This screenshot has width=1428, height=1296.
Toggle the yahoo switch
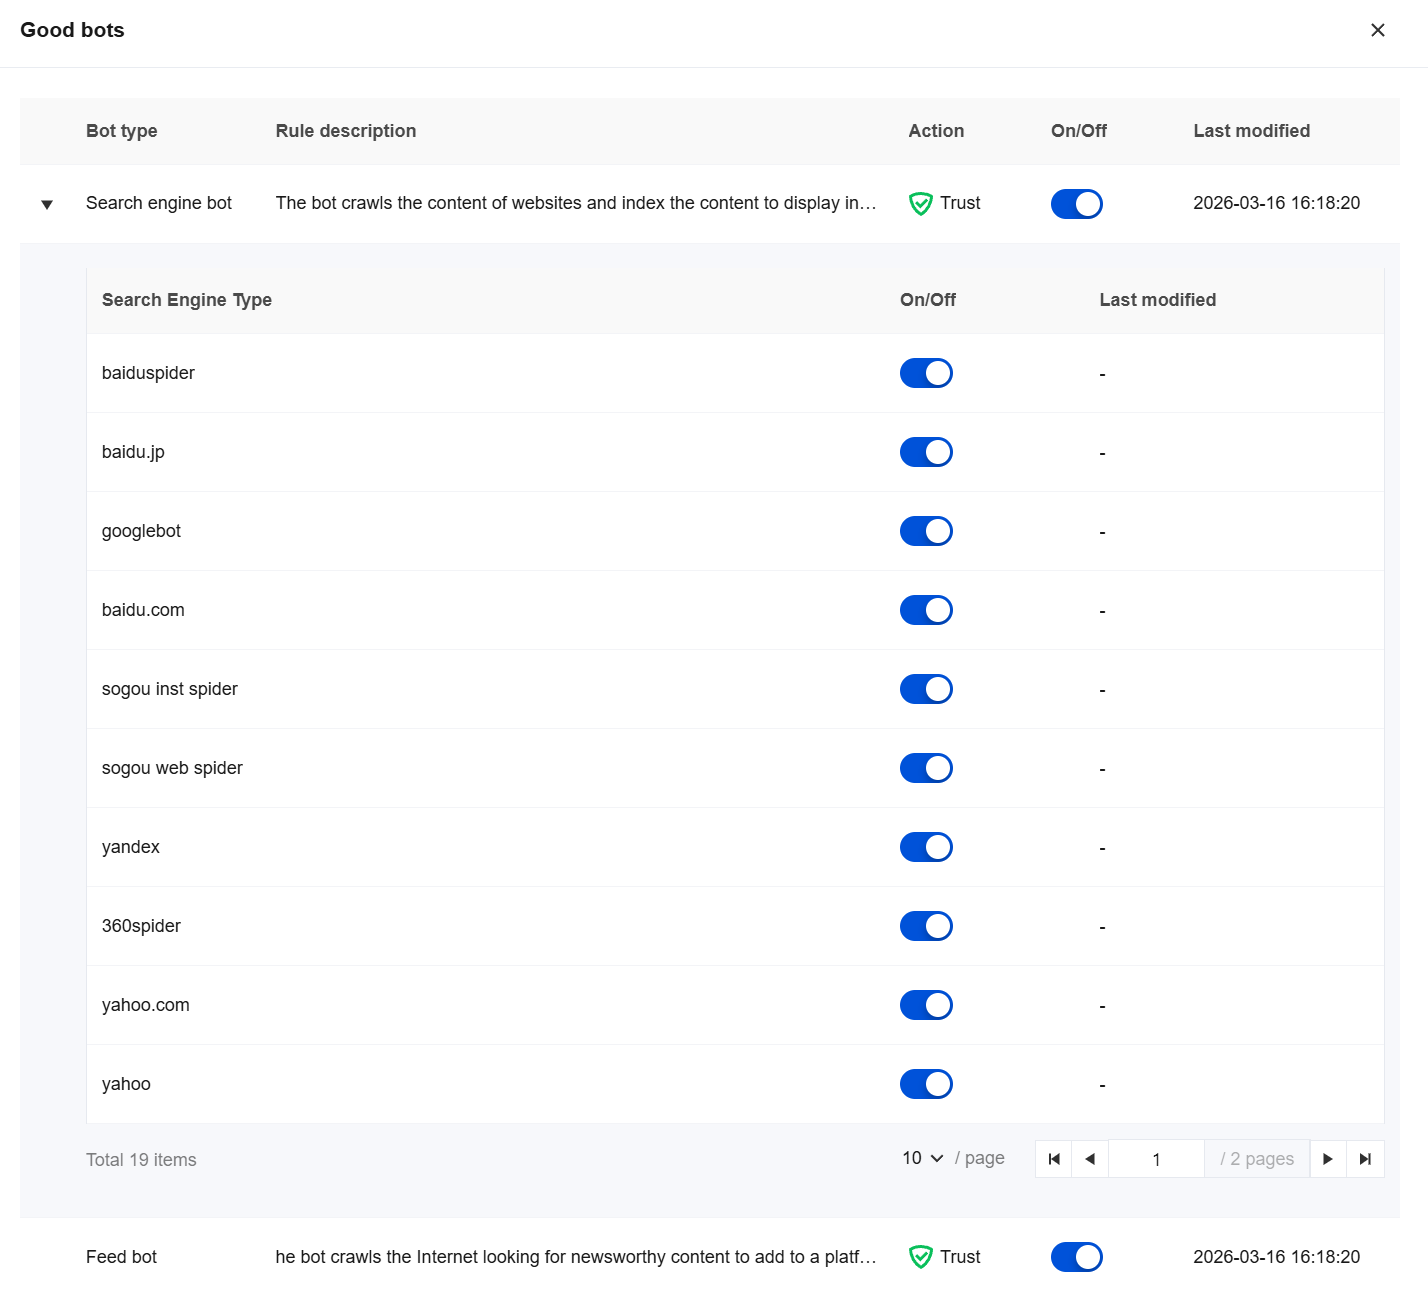[x=926, y=1084]
